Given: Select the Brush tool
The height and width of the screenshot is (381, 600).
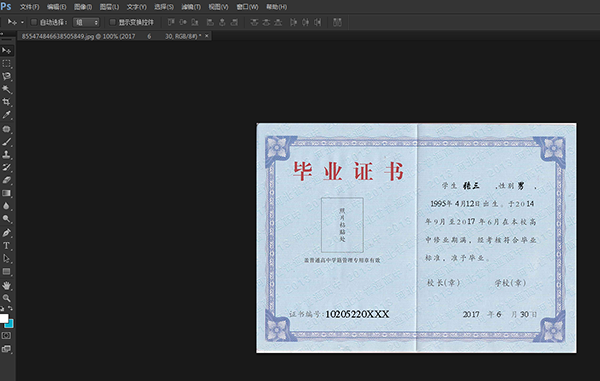Looking at the screenshot, I should click(x=7, y=142).
